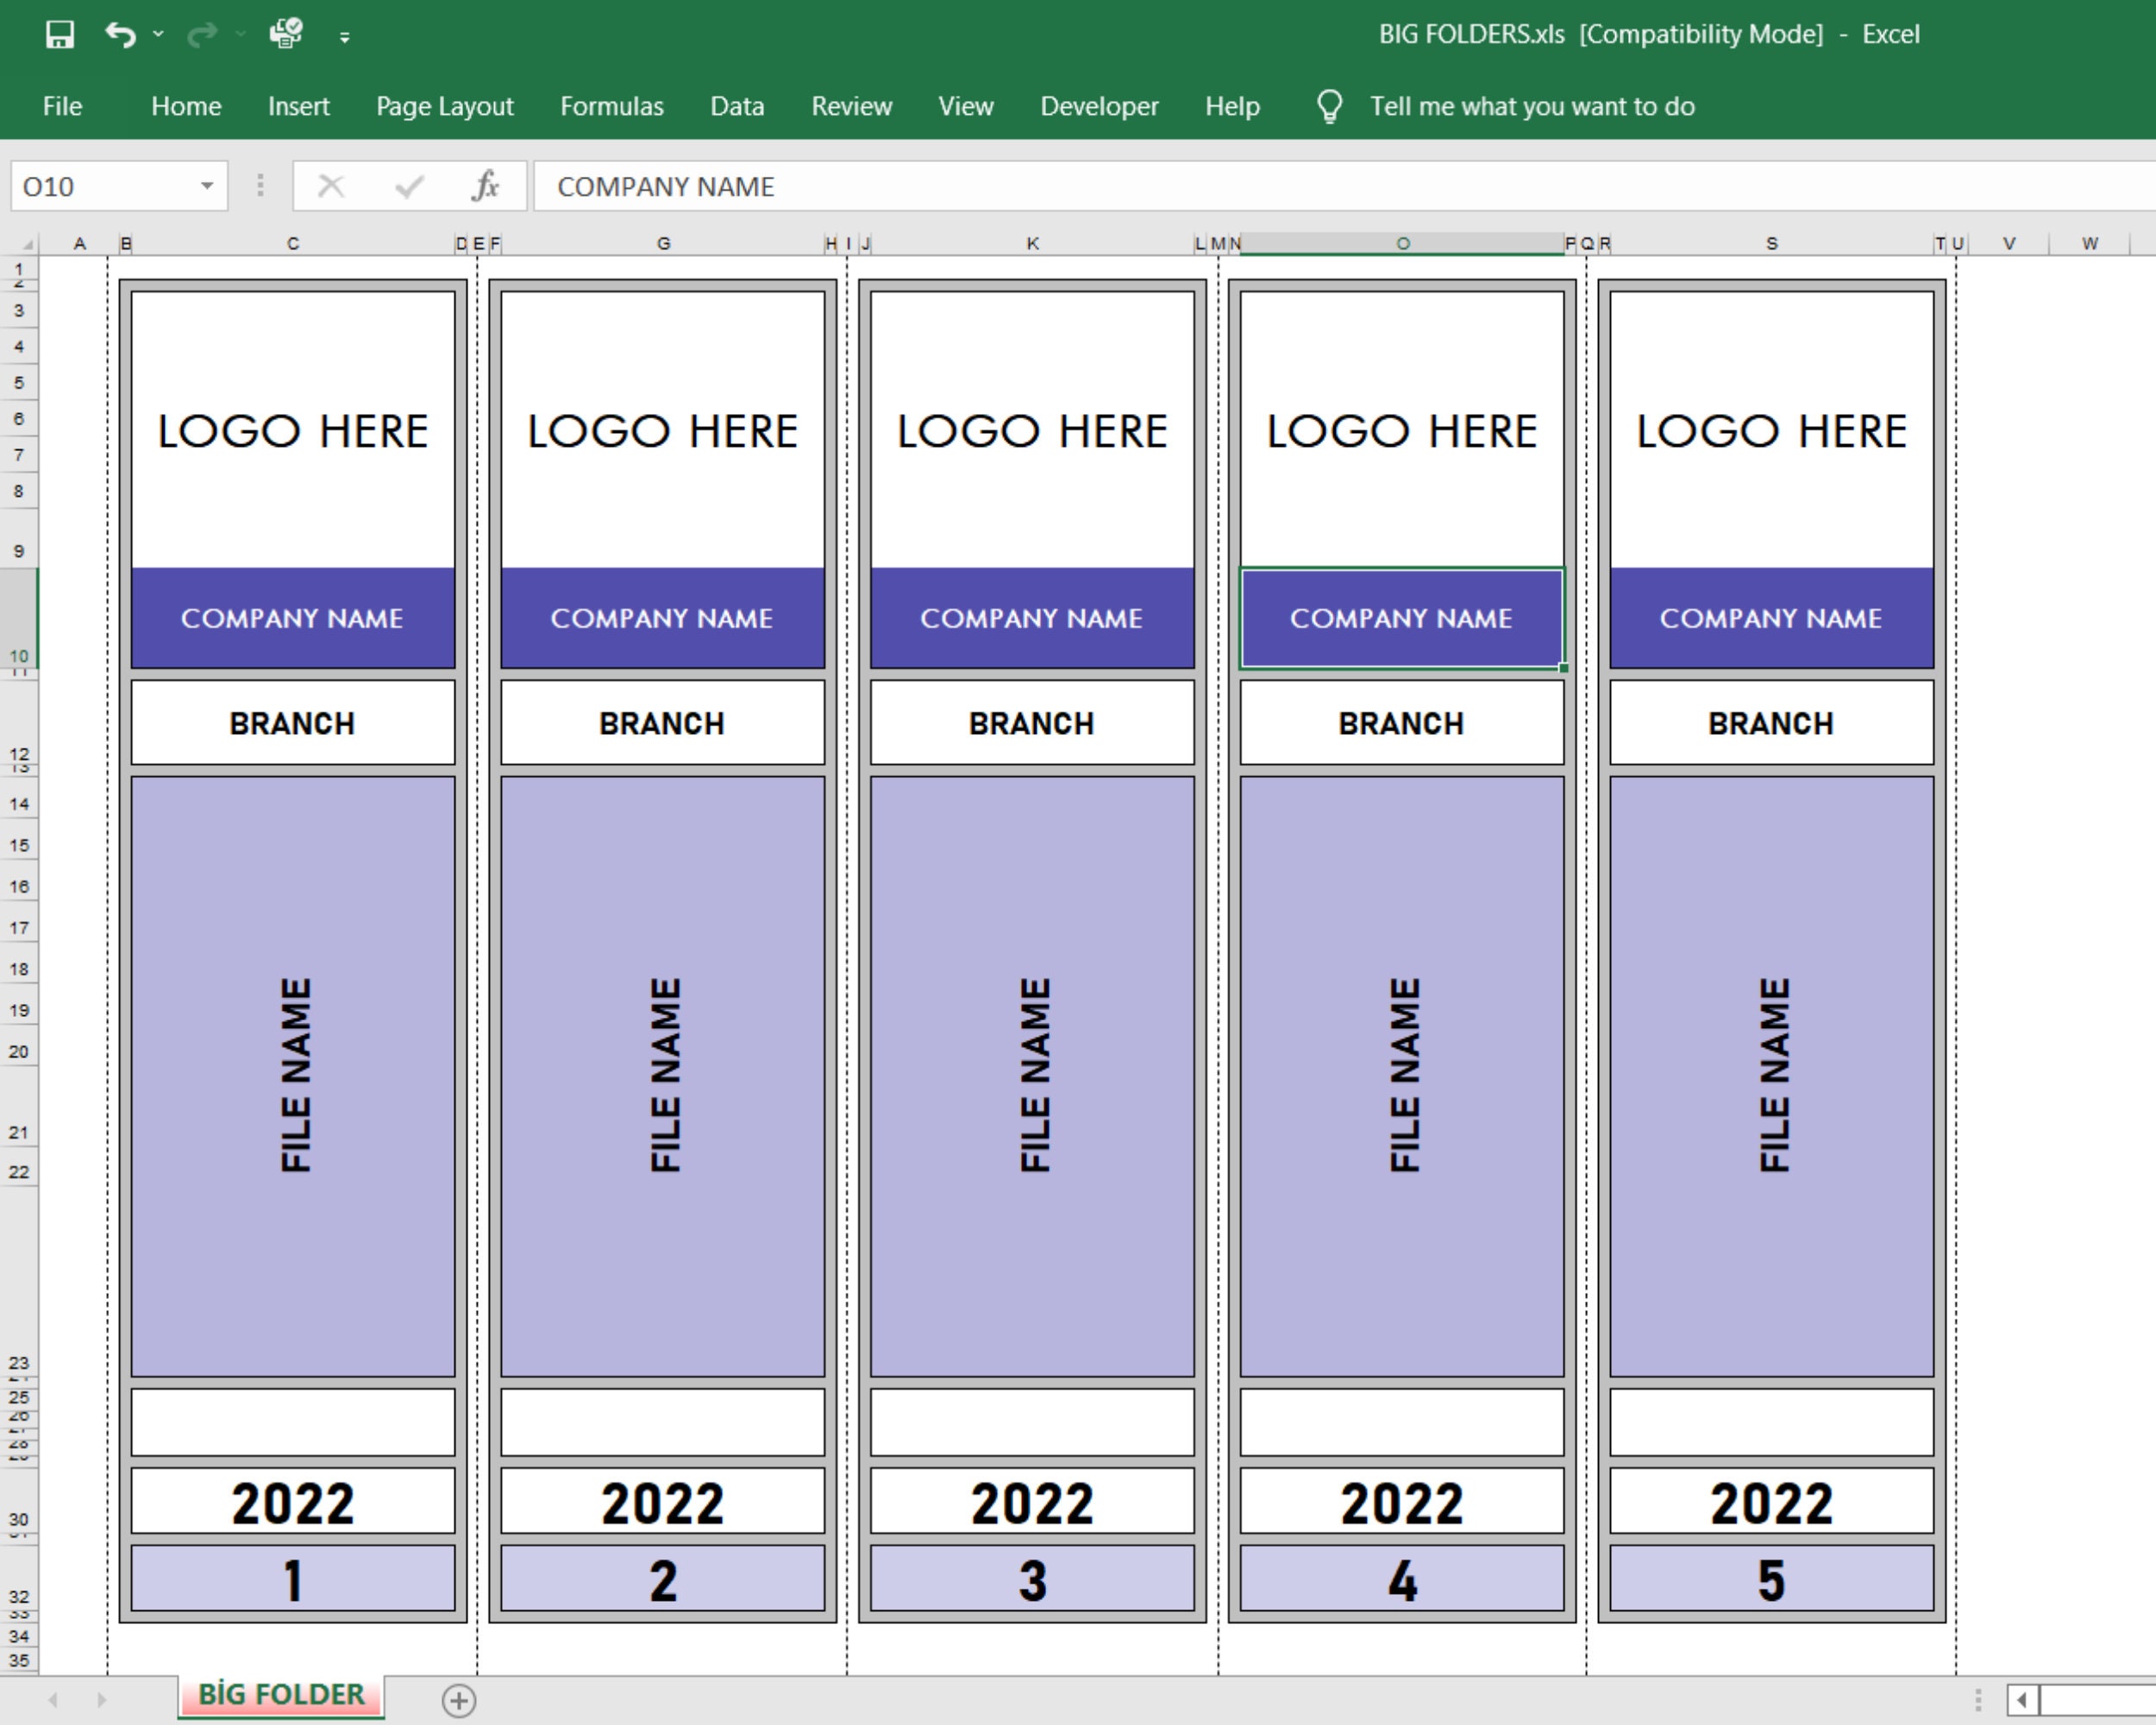Click FILE NAME cell in column S
Screen dimensions: 2156x1725
tap(1771, 1076)
